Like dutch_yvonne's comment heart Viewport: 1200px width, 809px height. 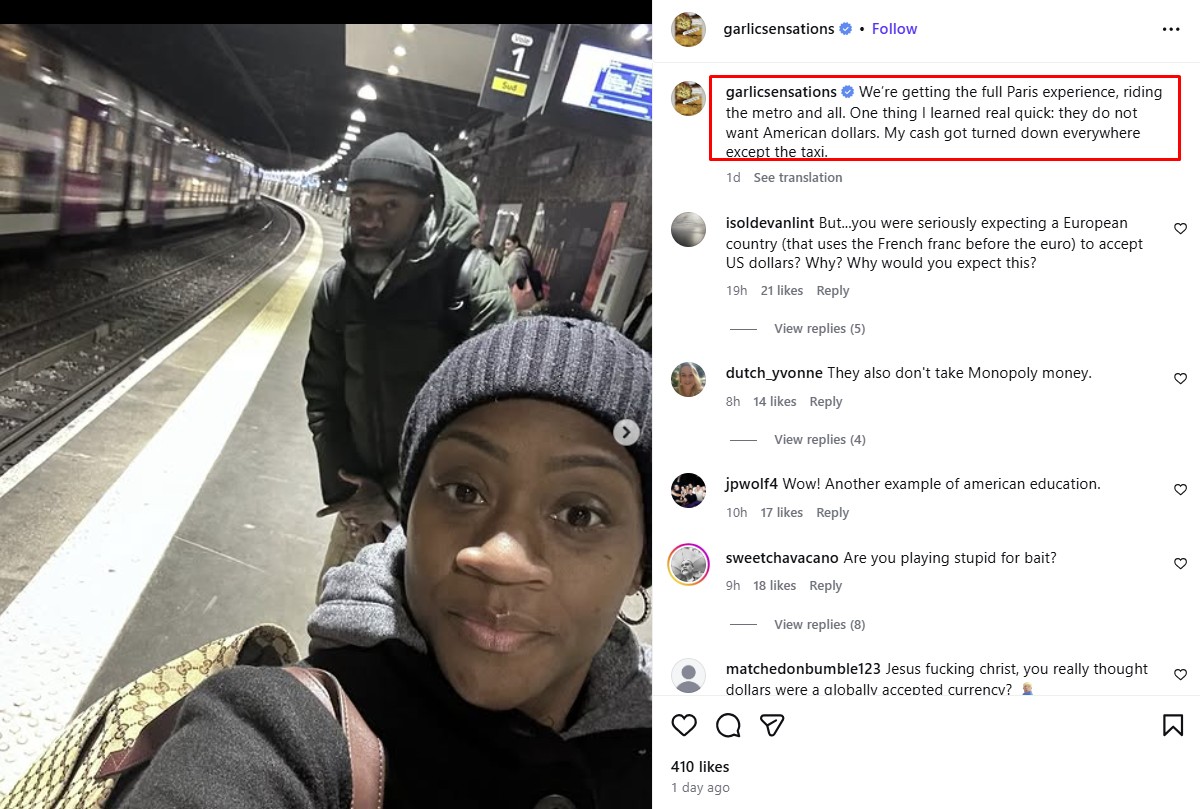(1180, 379)
